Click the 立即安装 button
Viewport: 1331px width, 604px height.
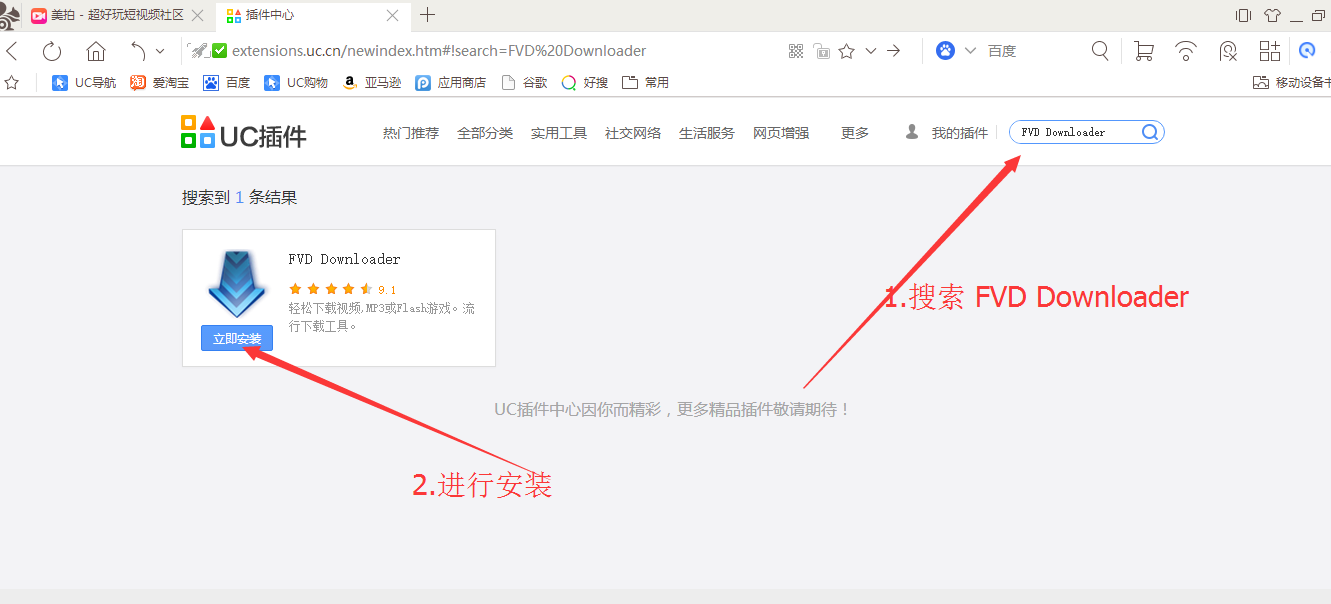tap(237, 339)
